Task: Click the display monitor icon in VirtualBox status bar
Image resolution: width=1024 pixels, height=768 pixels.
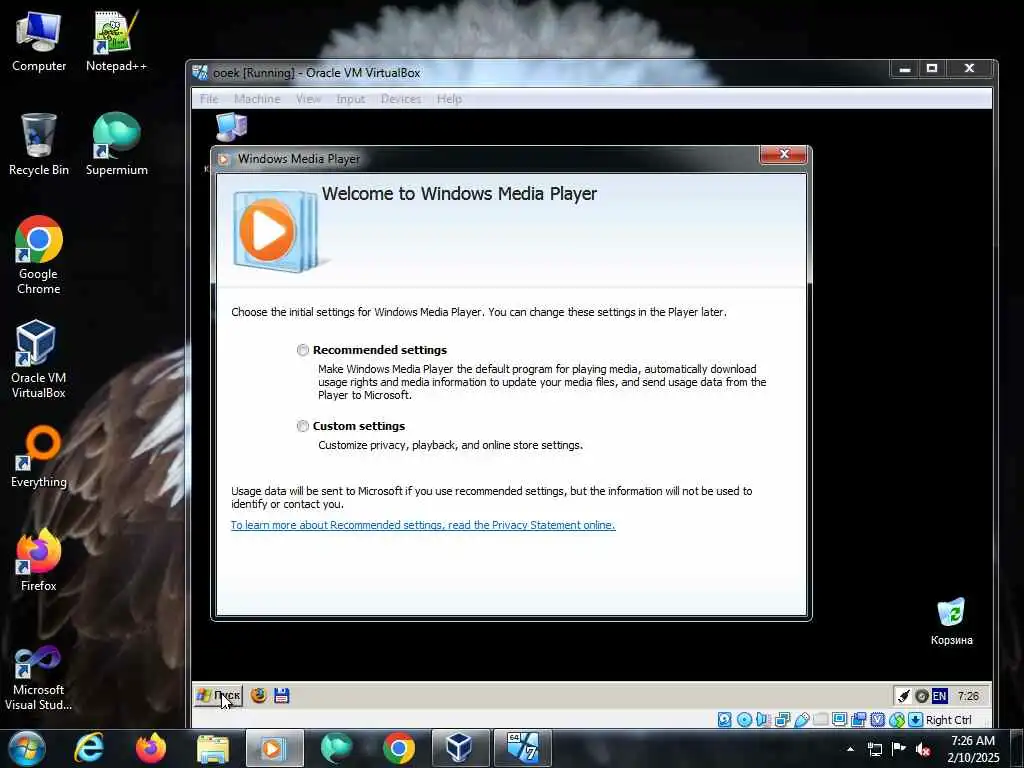Action: coord(840,720)
